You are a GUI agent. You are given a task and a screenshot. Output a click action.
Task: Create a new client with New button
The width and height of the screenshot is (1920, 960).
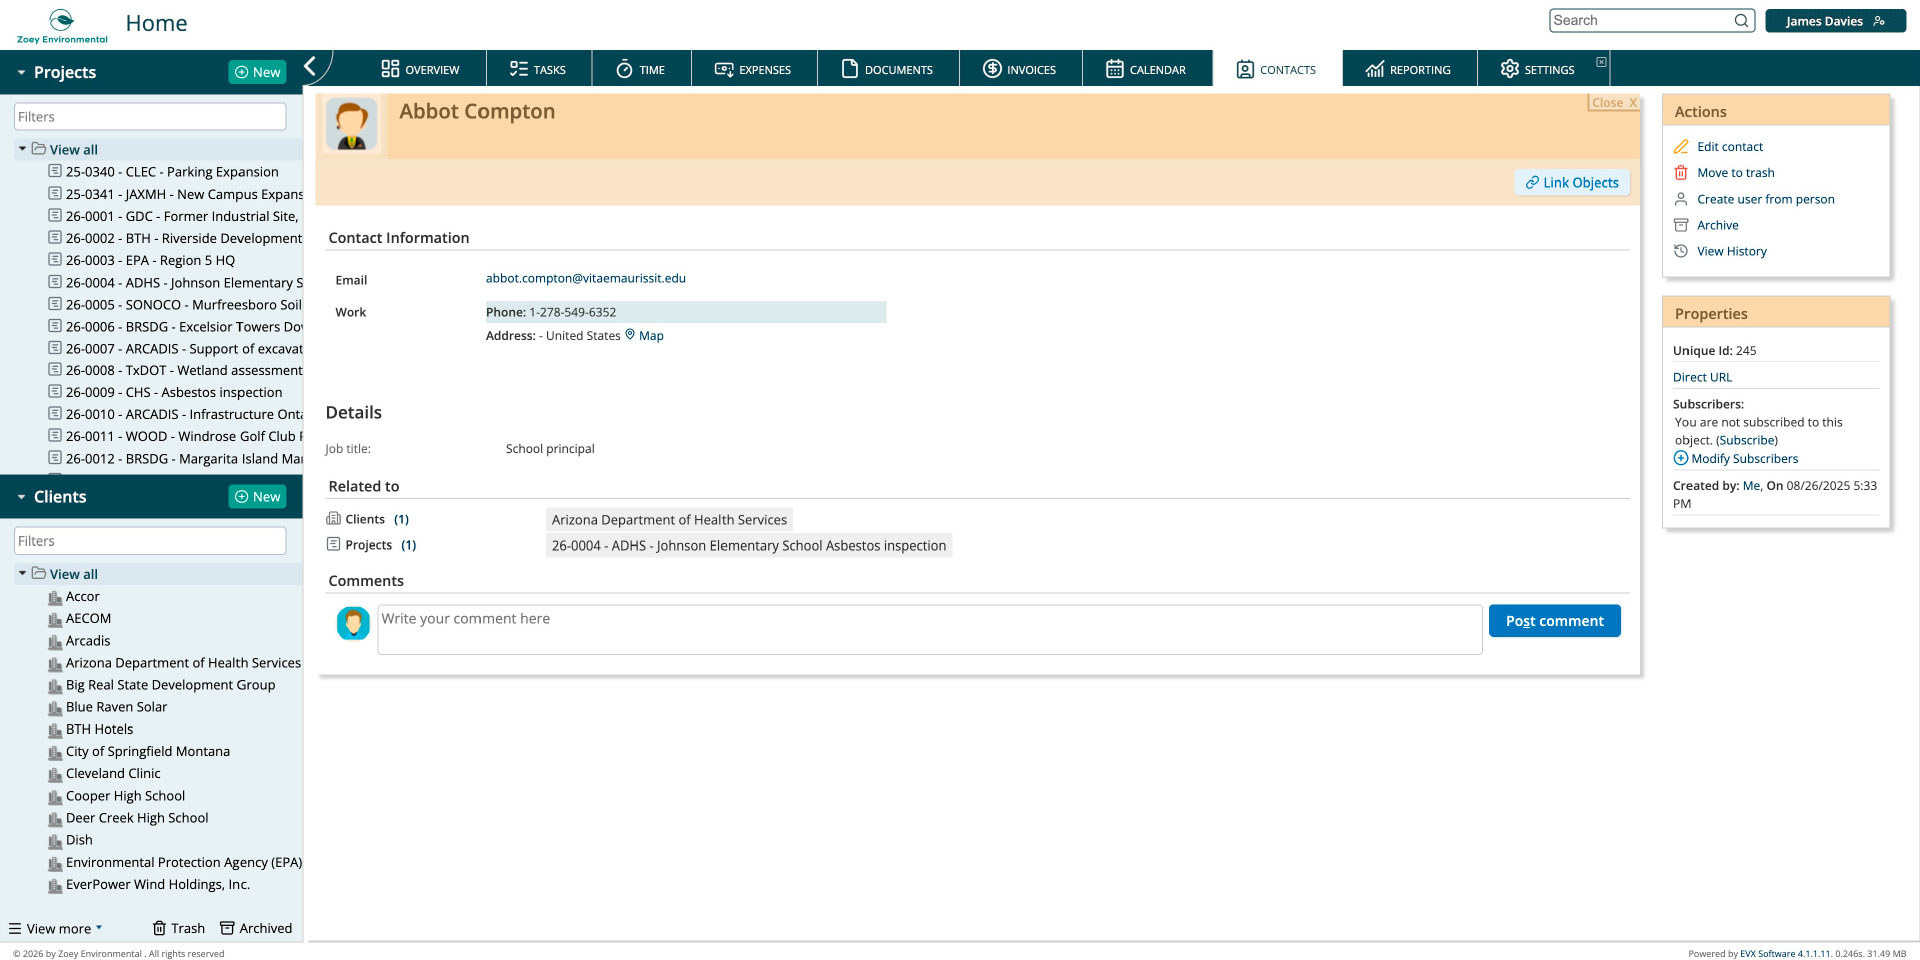[258, 497]
